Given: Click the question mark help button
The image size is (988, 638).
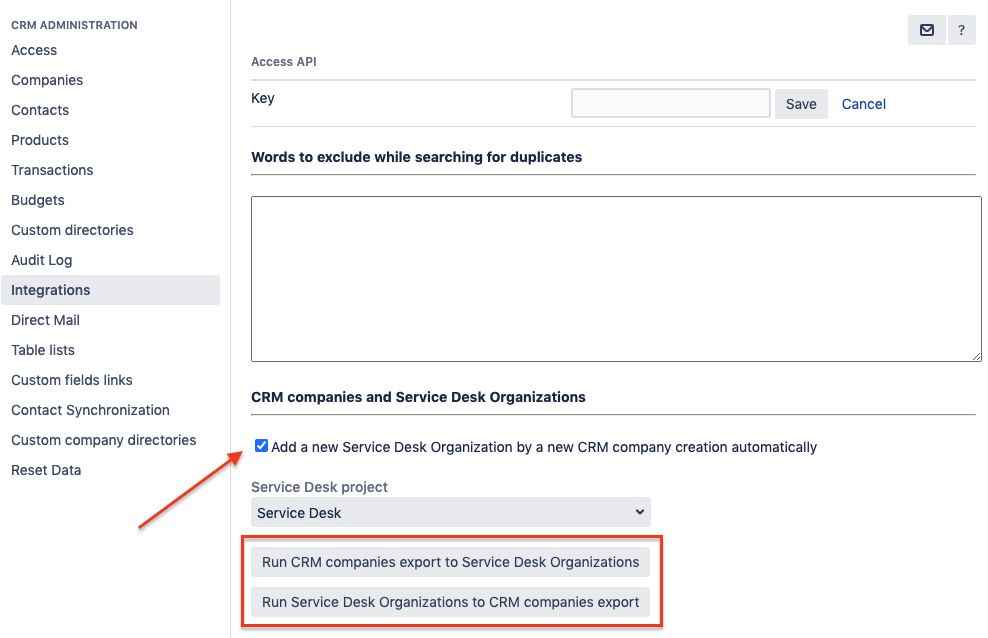Looking at the screenshot, I should point(962,31).
